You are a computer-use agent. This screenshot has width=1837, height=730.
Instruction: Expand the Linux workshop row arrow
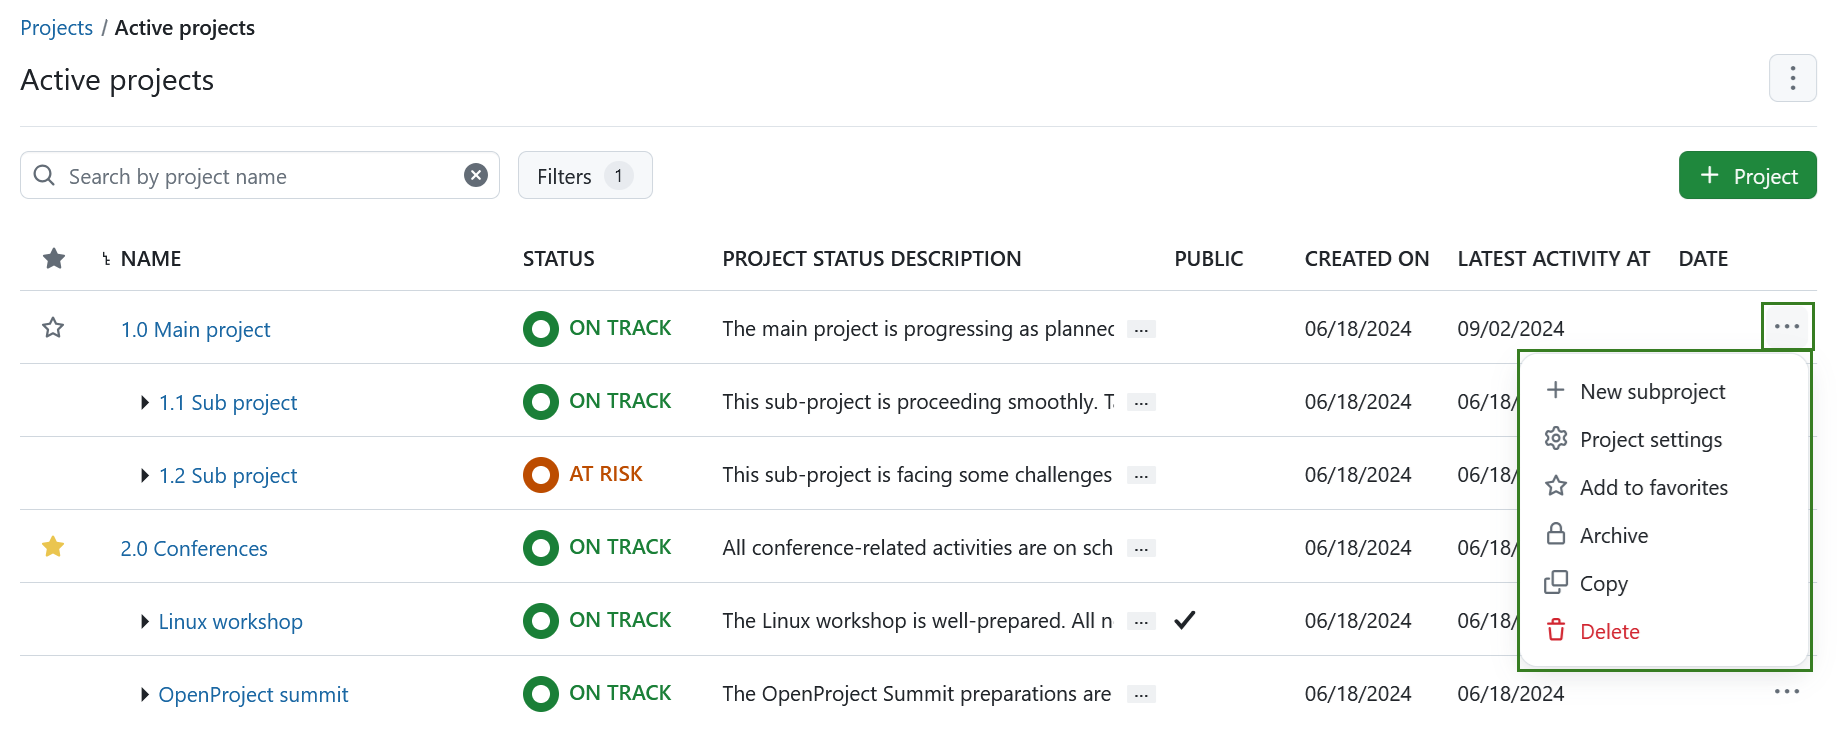[144, 621]
